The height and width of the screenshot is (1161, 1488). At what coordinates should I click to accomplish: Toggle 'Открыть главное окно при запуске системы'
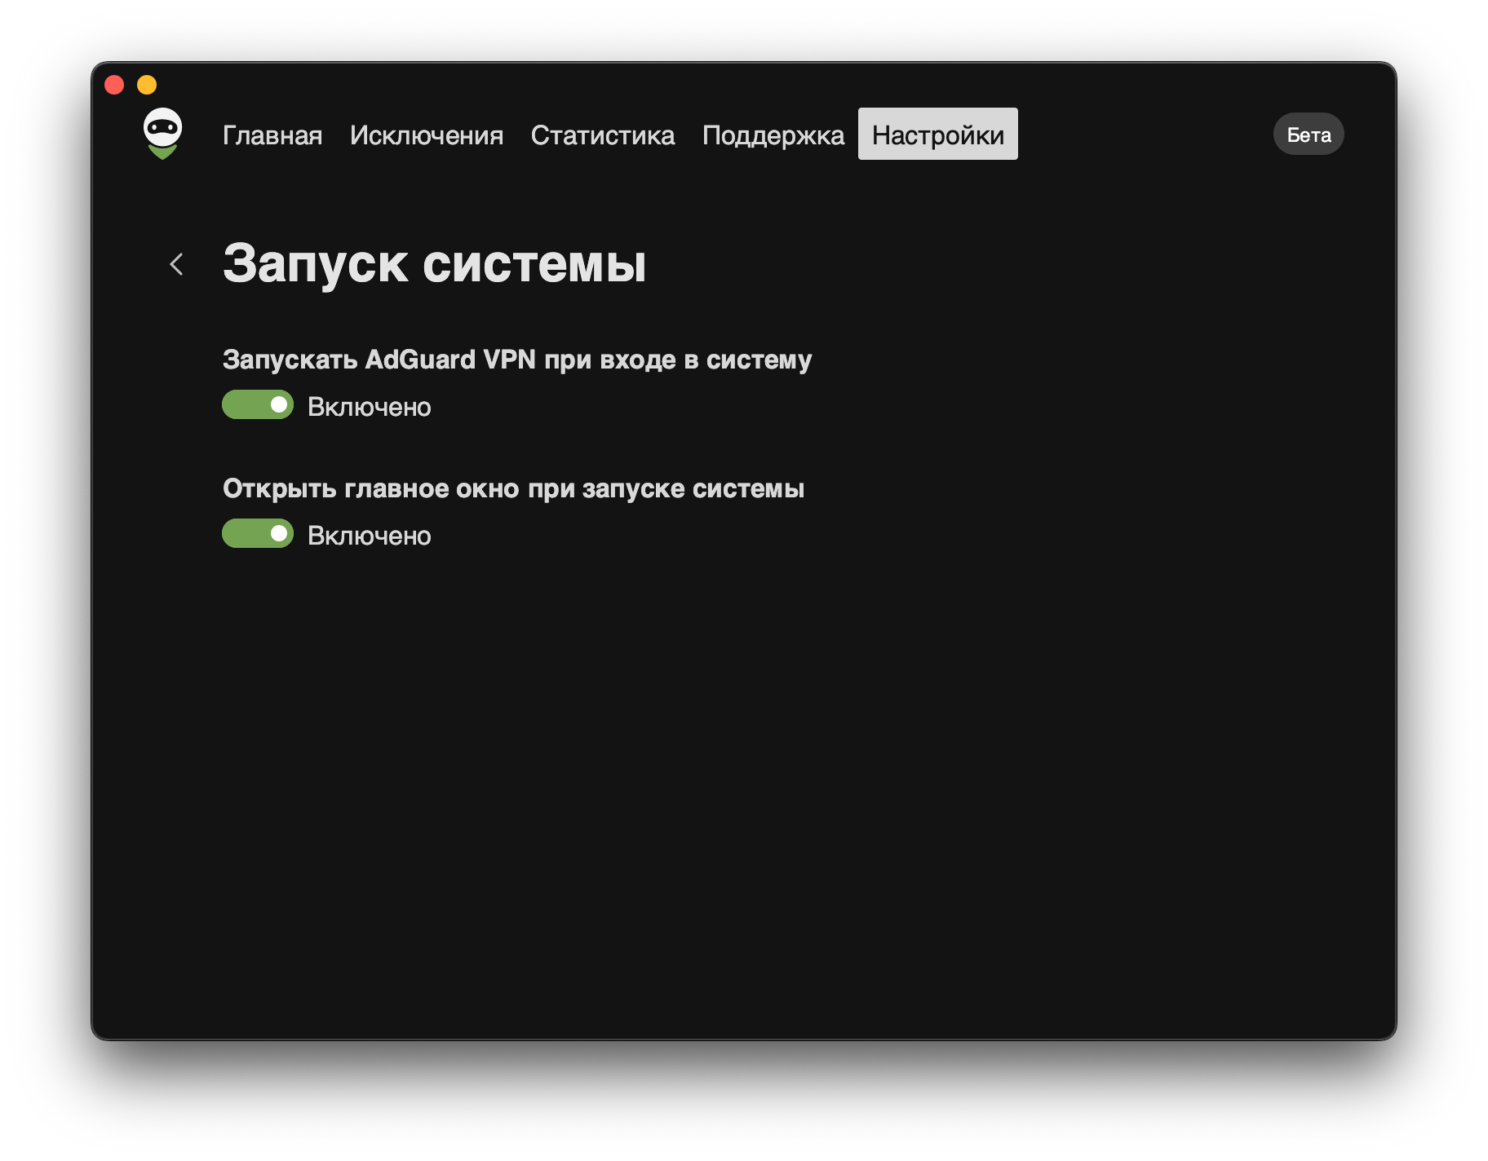(x=257, y=533)
